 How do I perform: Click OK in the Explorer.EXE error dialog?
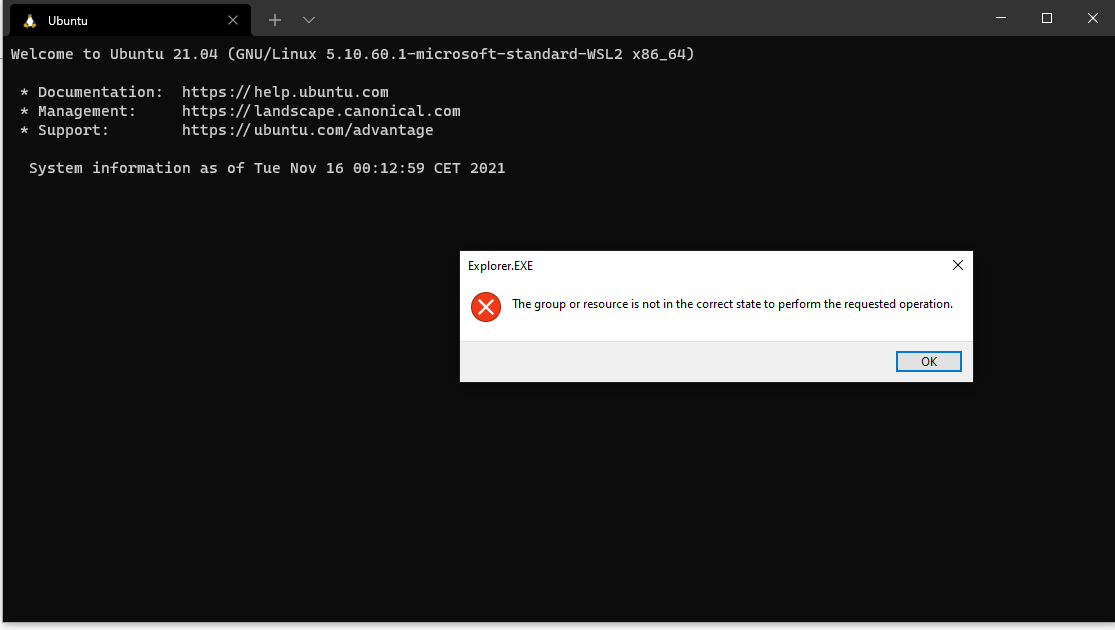coord(928,361)
